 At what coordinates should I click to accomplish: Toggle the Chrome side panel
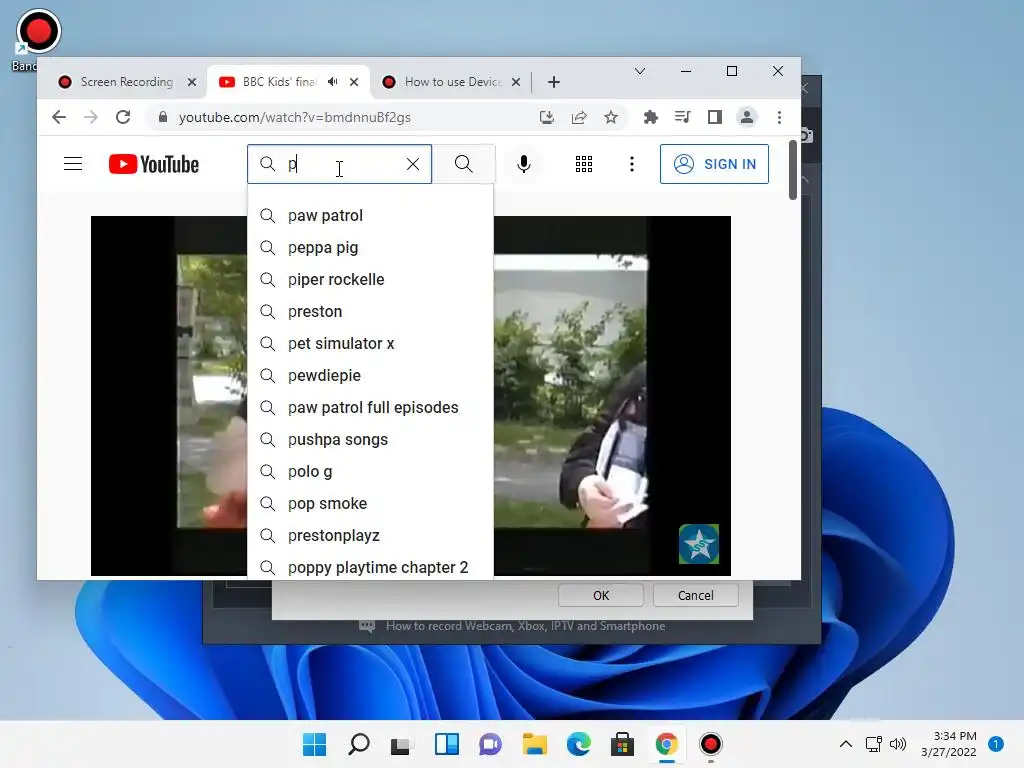click(x=714, y=117)
